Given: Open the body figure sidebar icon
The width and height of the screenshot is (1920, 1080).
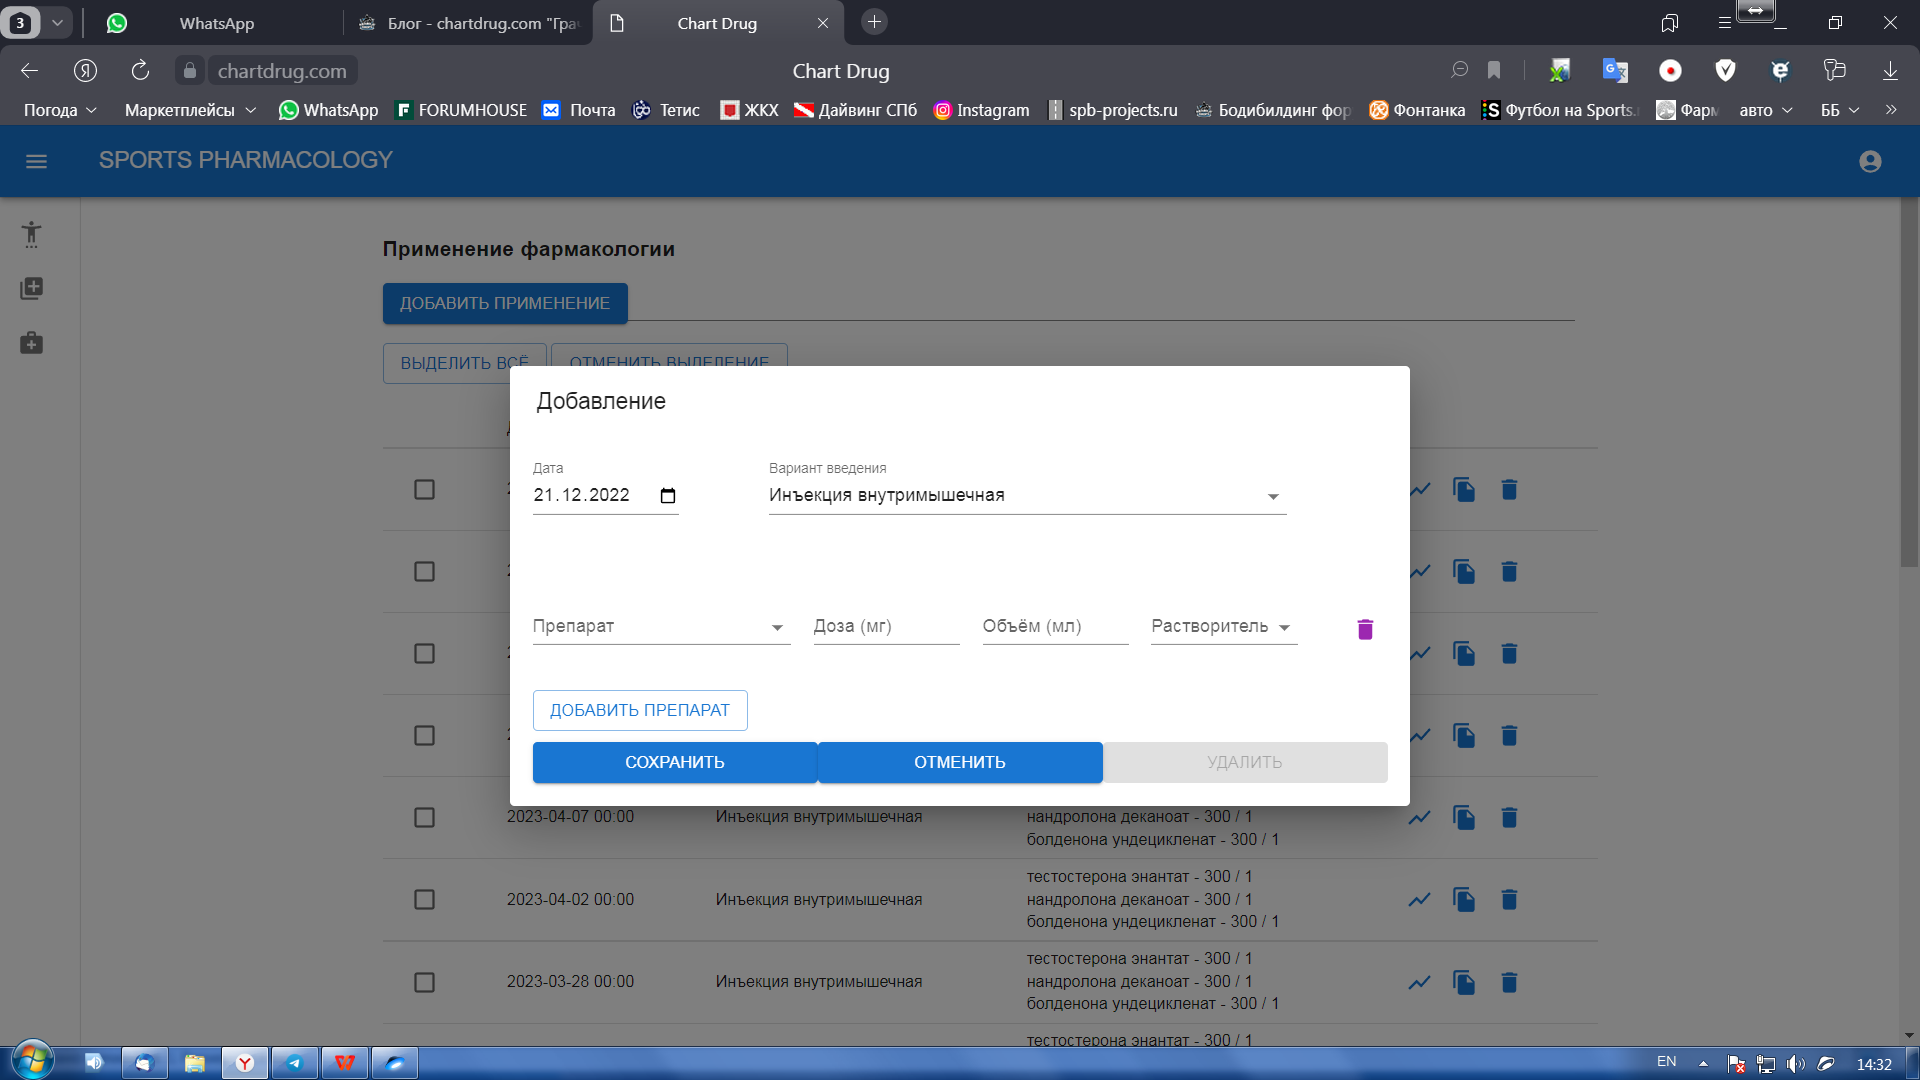Looking at the screenshot, I should [x=31, y=234].
